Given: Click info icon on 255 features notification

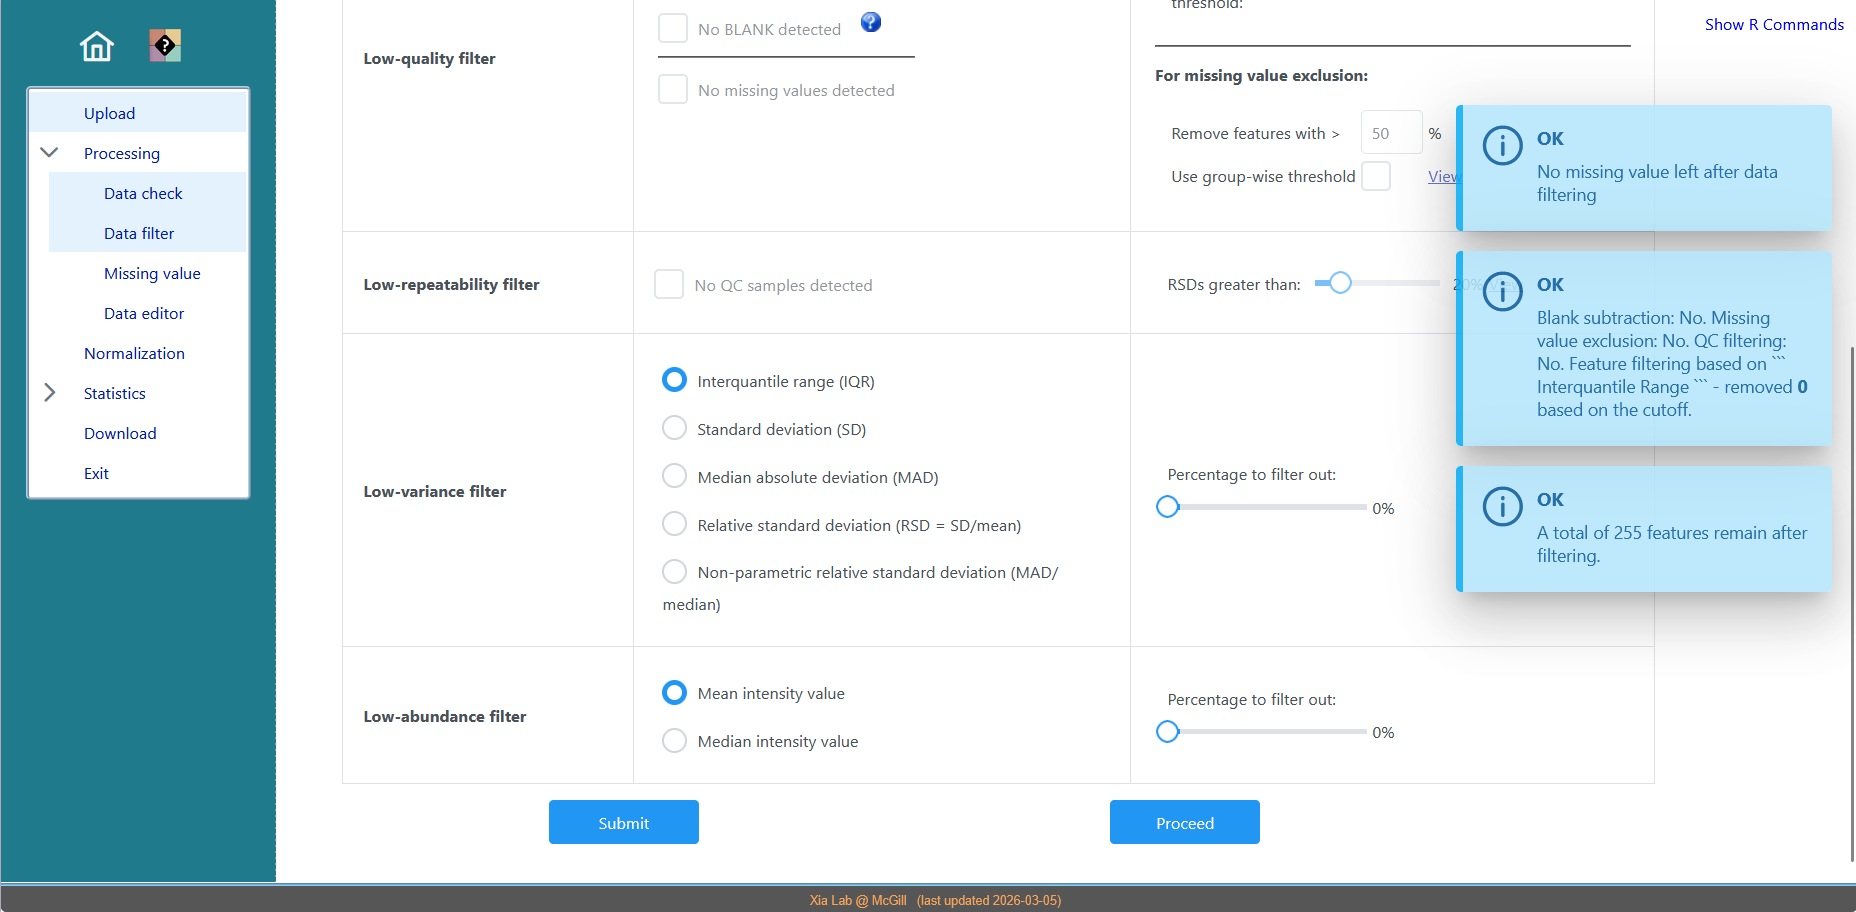Looking at the screenshot, I should 1502,507.
